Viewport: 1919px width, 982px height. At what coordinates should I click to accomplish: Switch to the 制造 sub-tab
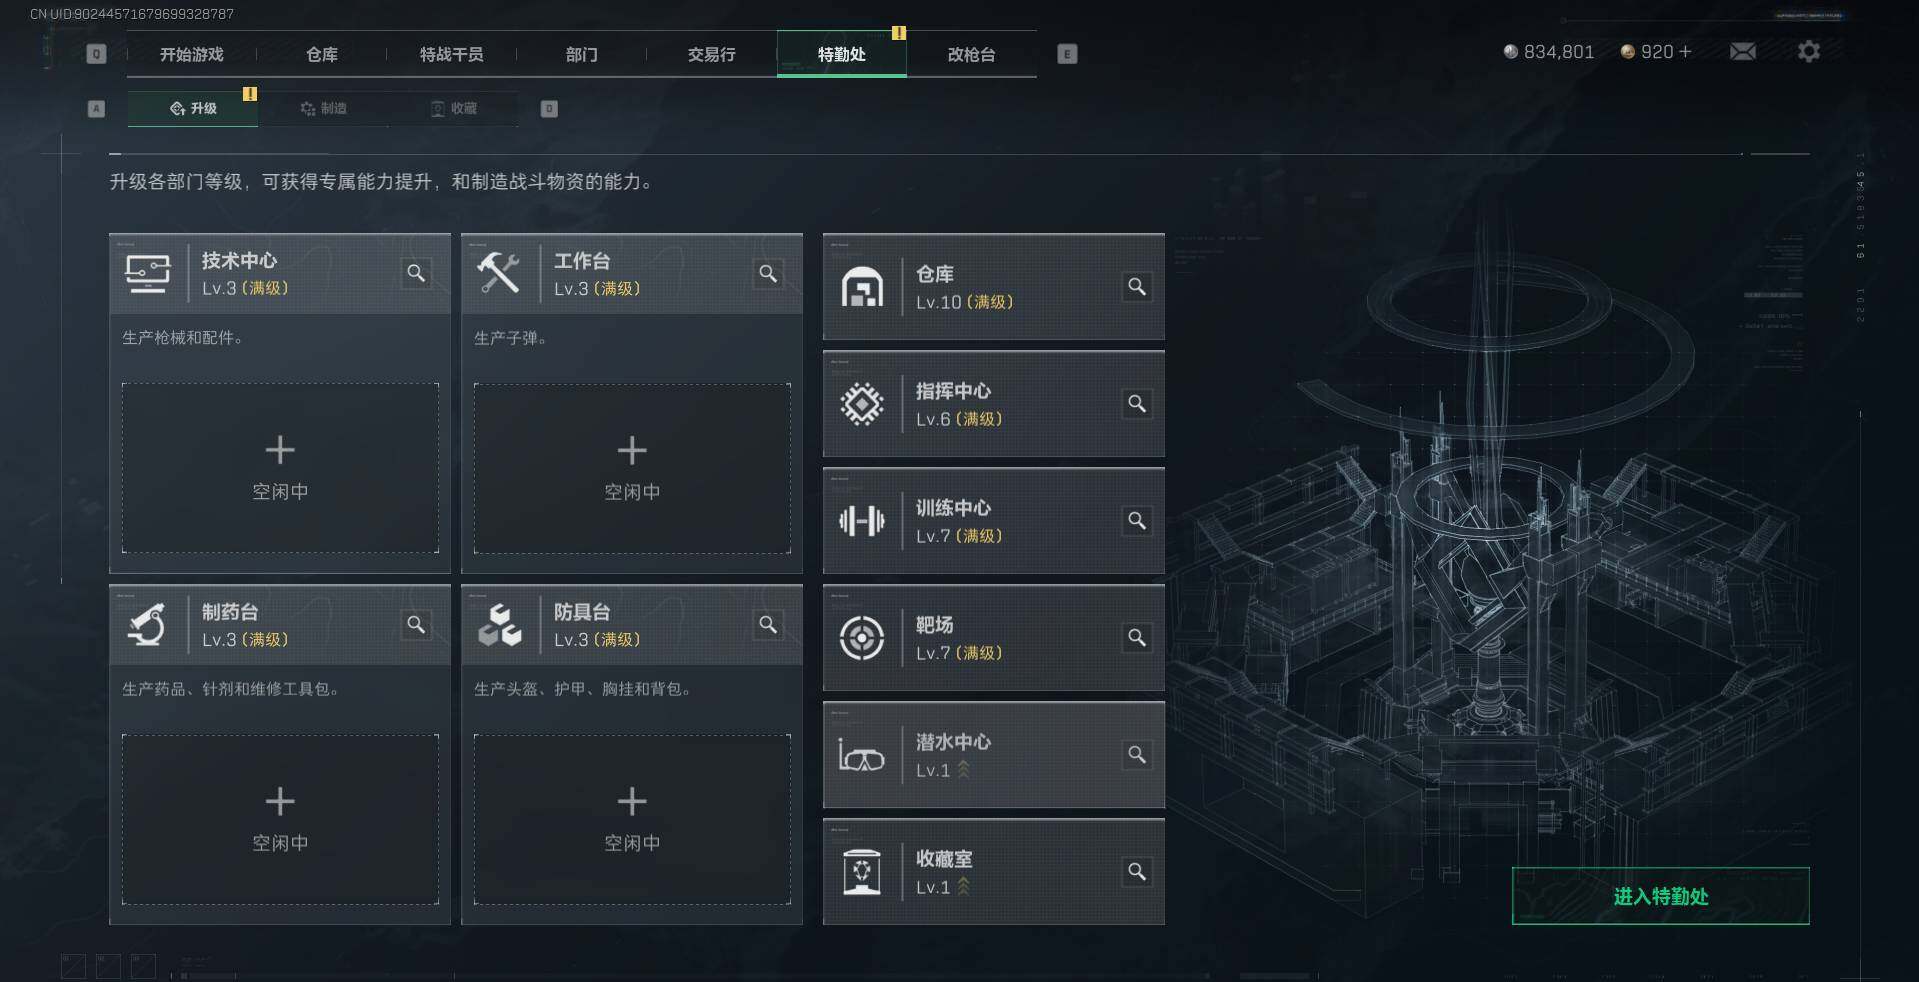pyautogui.click(x=324, y=108)
